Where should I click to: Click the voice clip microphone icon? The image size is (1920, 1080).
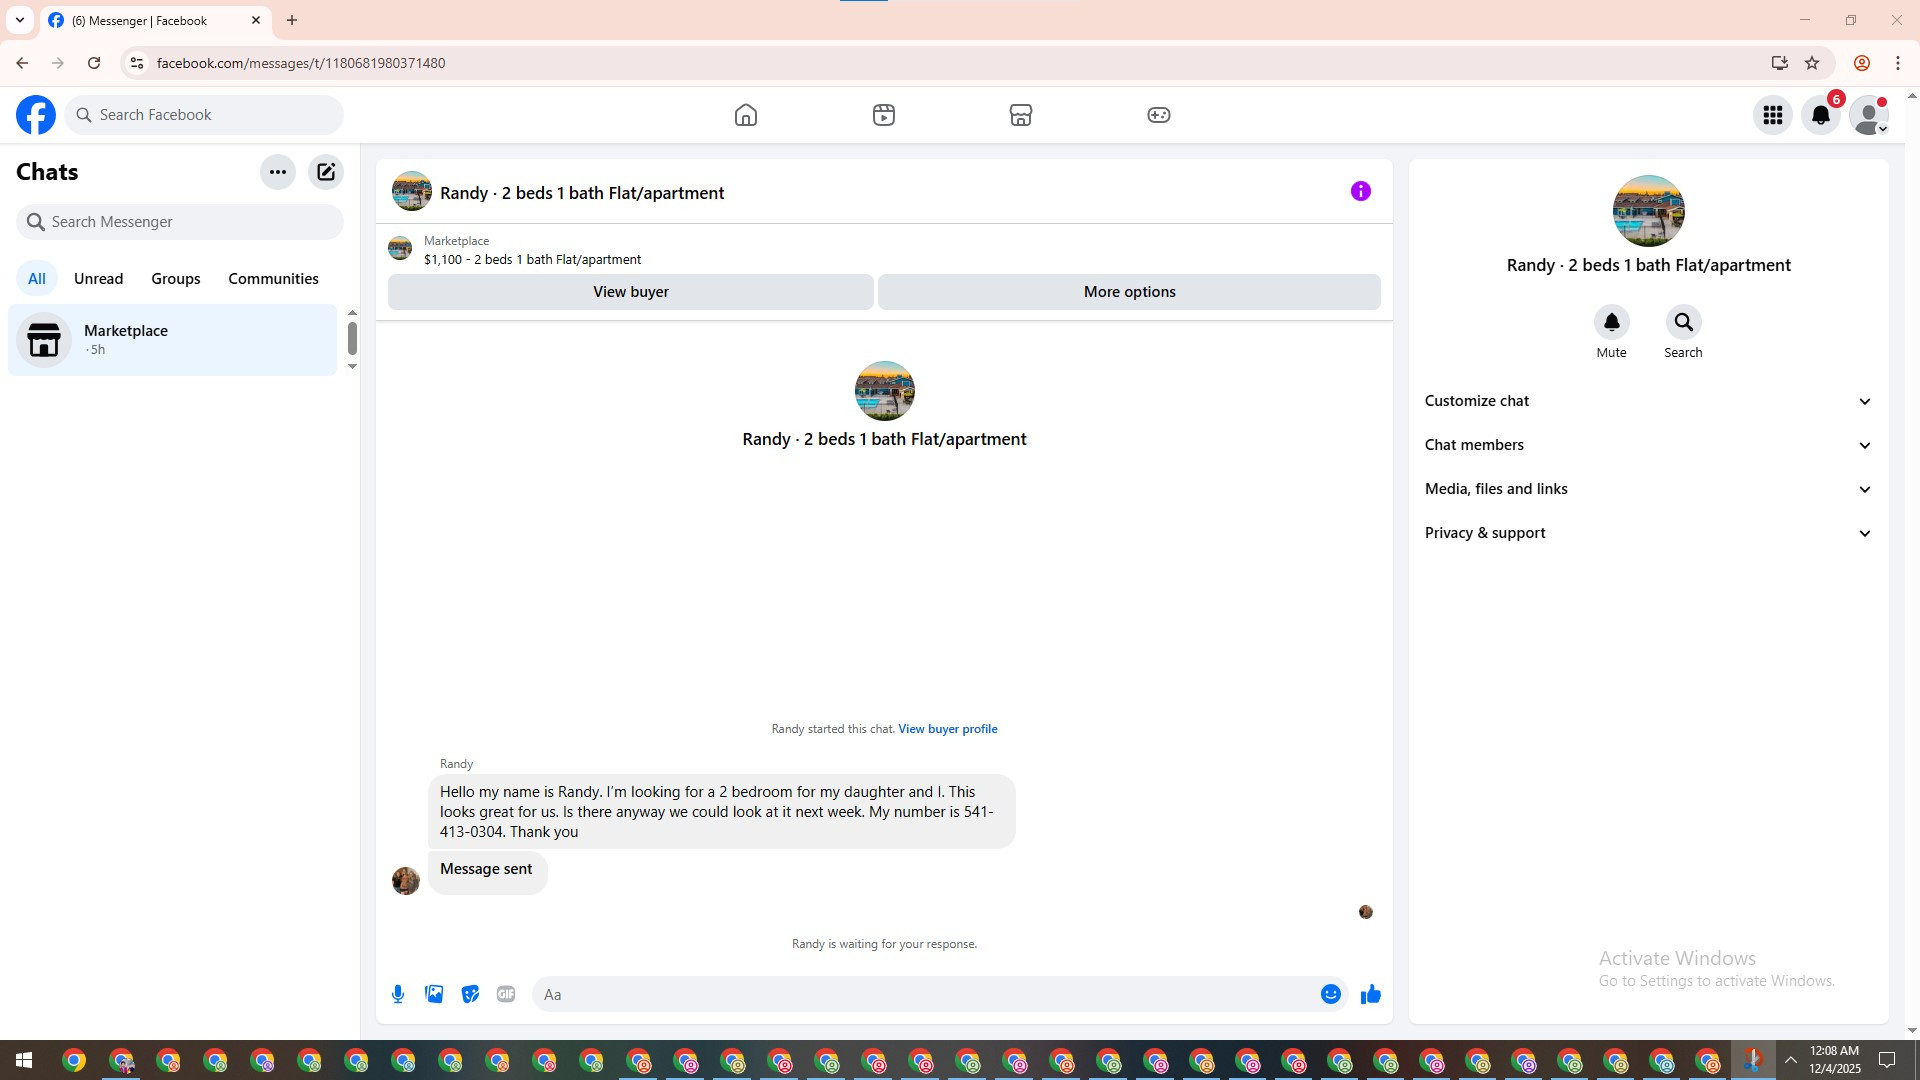point(398,994)
